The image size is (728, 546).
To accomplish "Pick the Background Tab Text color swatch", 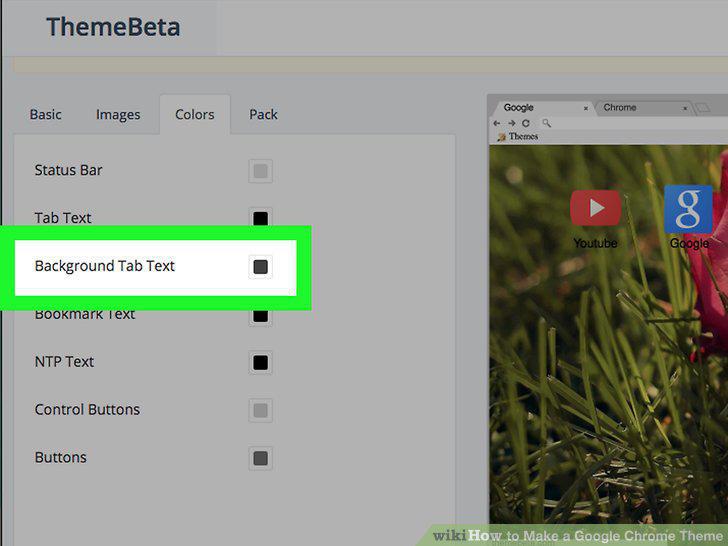I will tap(260, 266).
